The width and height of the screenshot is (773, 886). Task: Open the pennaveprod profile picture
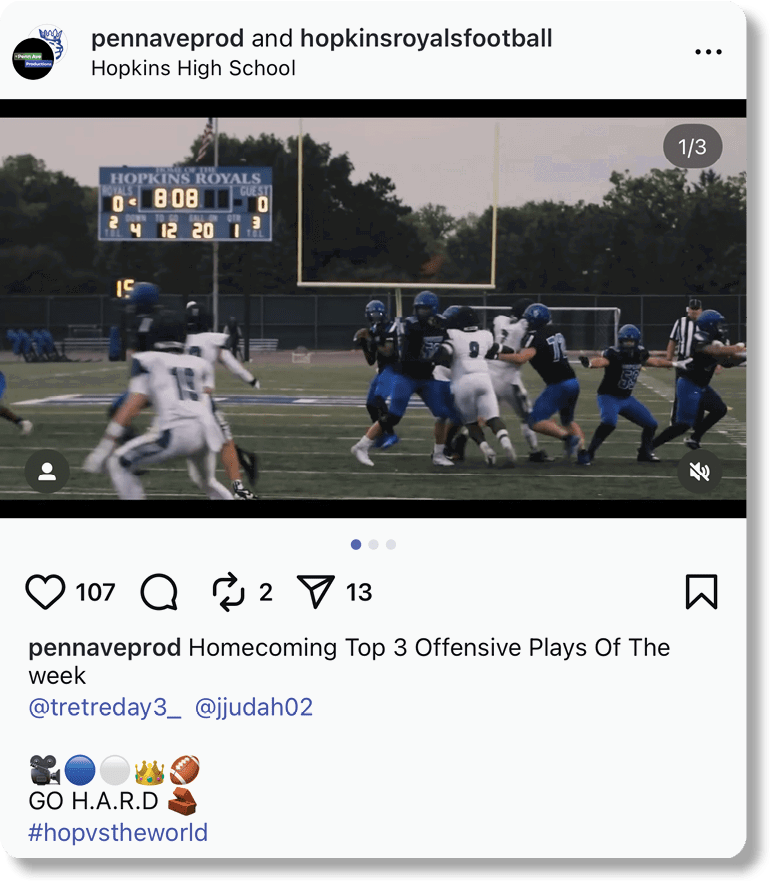(33, 58)
